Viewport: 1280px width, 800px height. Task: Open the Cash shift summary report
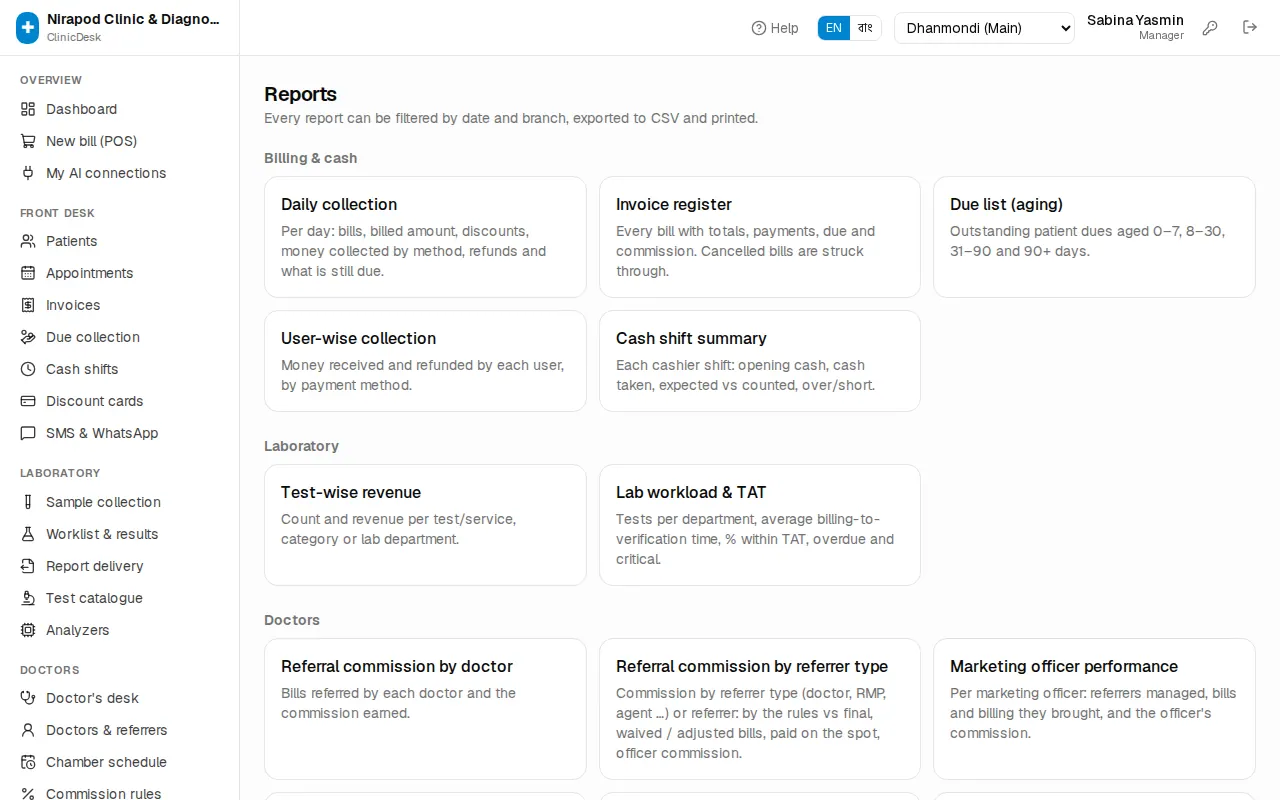pyautogui.click(x=760, y=361)
